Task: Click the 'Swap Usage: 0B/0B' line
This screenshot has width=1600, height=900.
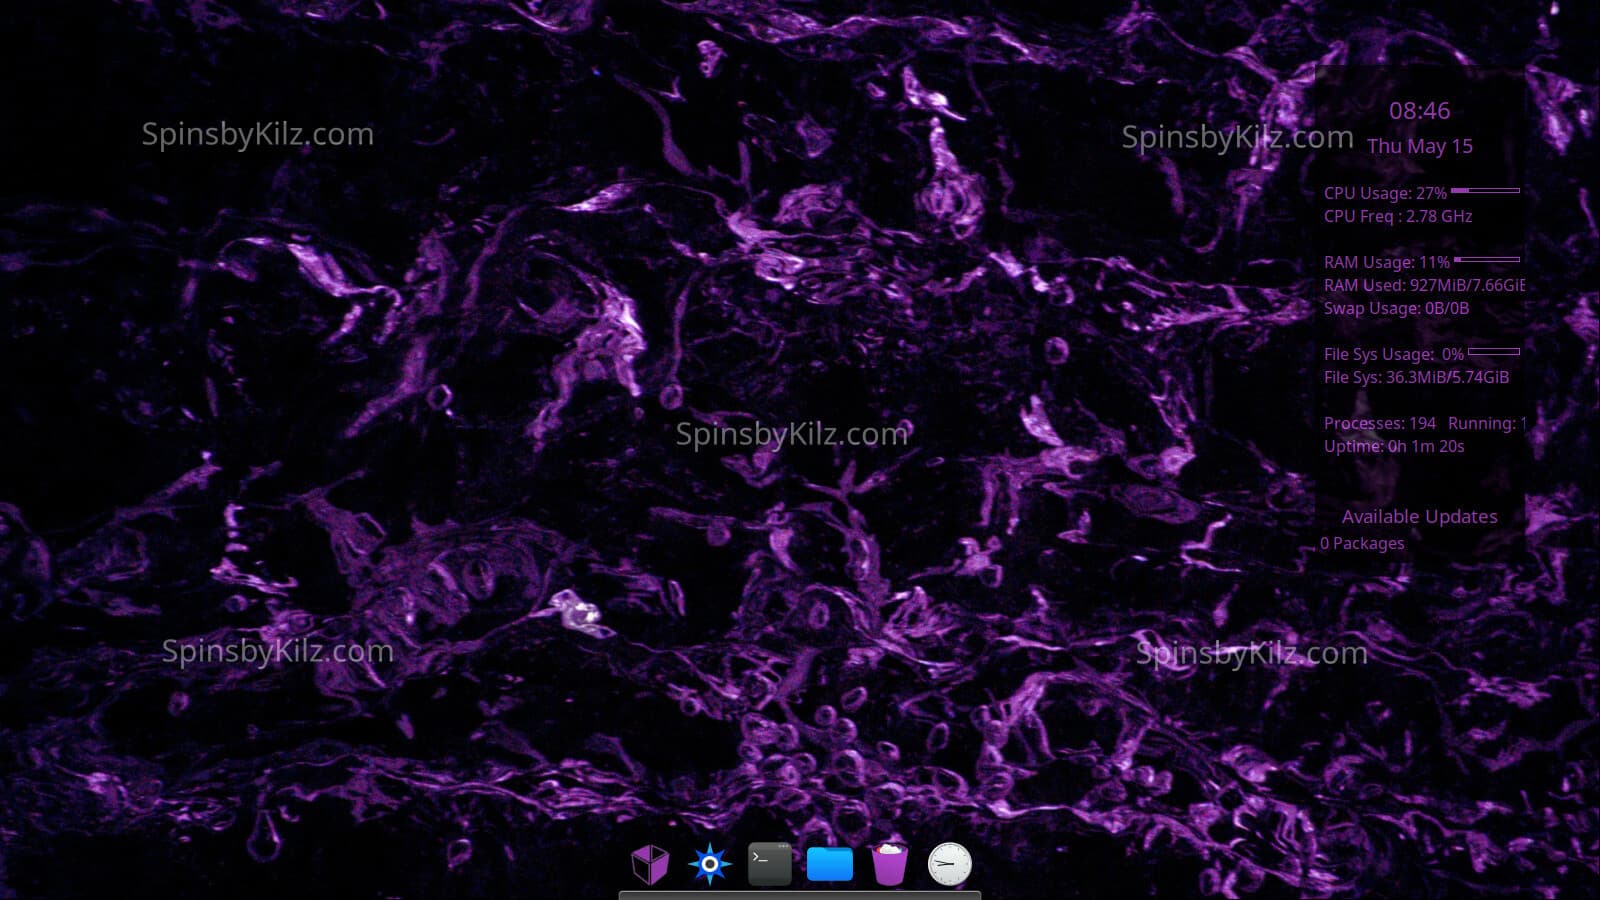Action: (1396, 308)
